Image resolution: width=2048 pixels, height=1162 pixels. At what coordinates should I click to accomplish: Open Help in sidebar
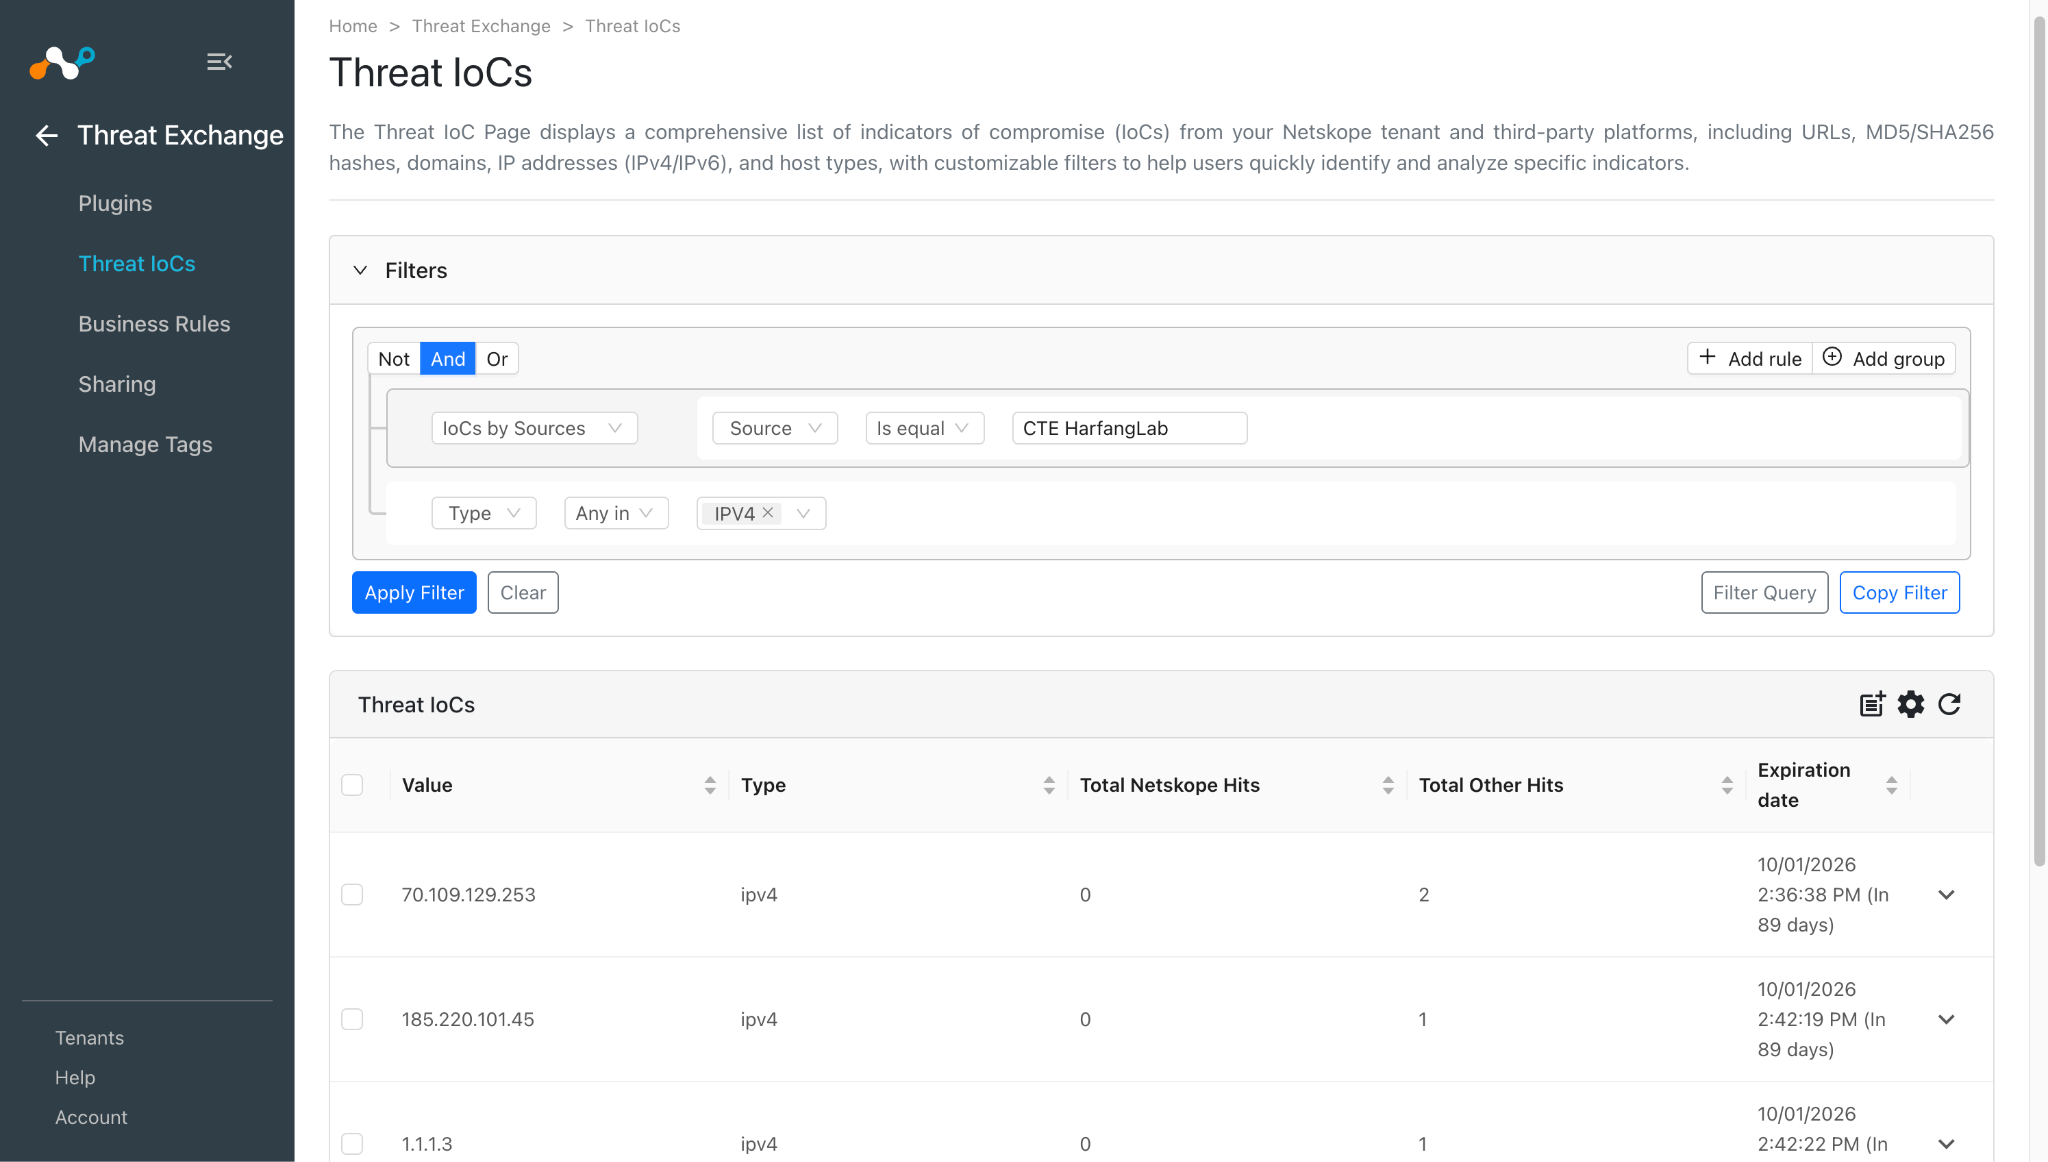[x=75, y=1077]
